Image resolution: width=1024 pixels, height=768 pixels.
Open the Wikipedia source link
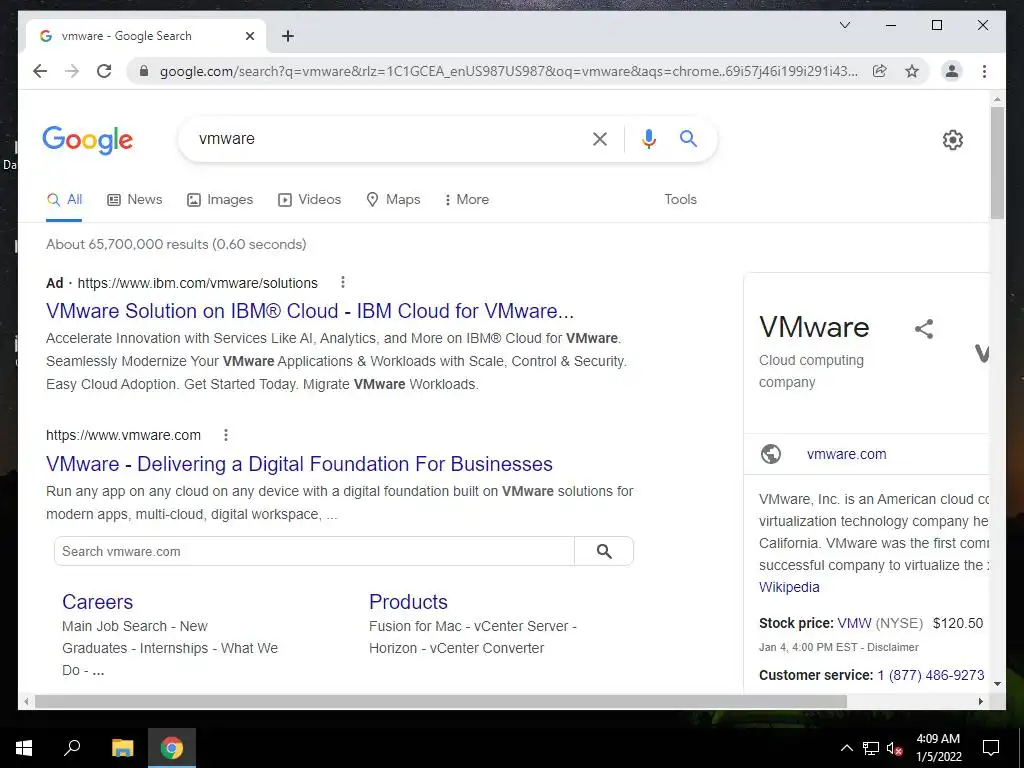789,587
